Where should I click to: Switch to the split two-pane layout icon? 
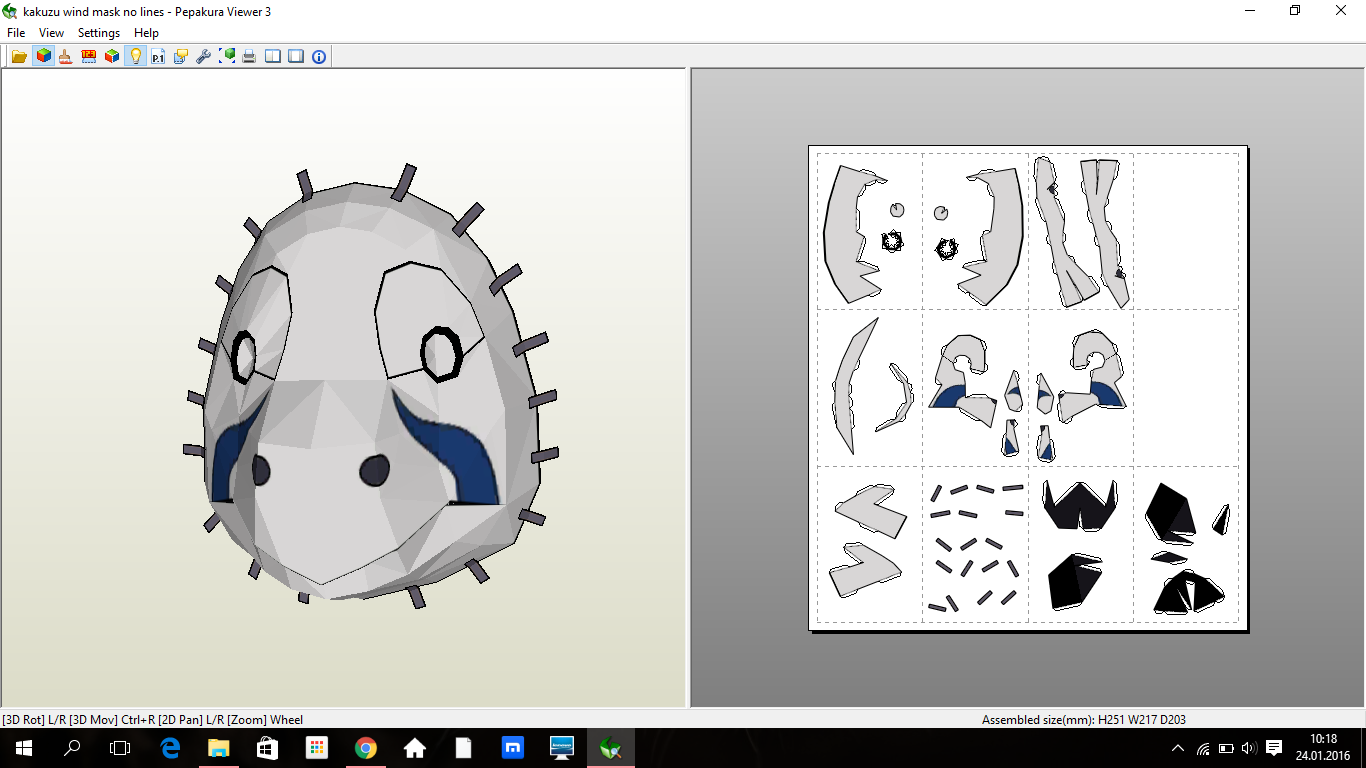click(273, 56)
